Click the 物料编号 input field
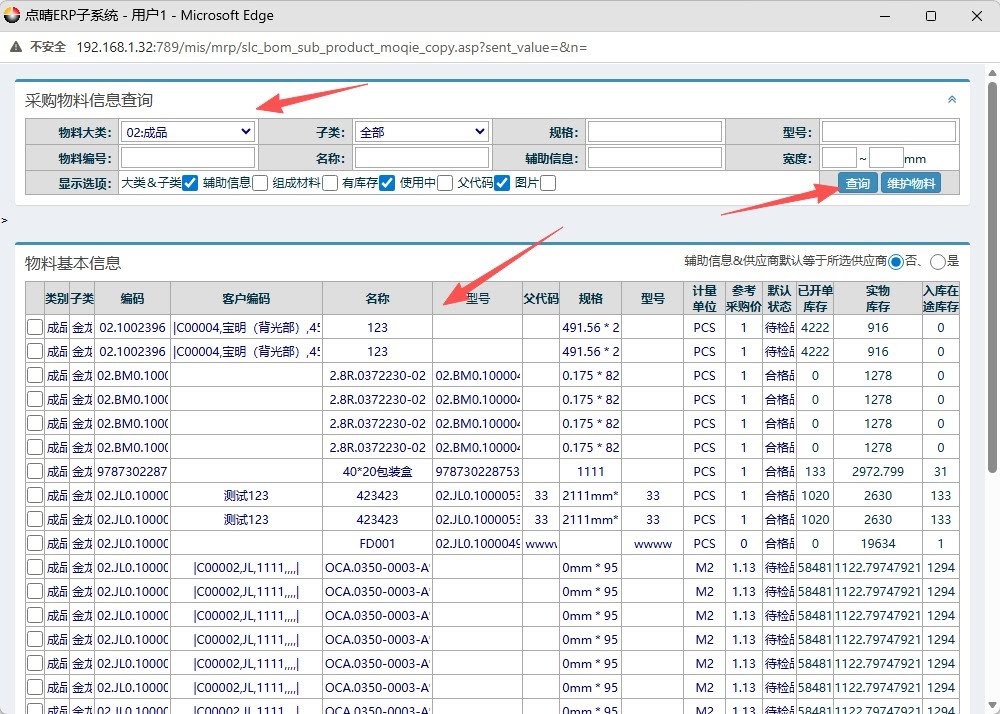Viewport: 1000px width, 714px height. tap(188, 157)
